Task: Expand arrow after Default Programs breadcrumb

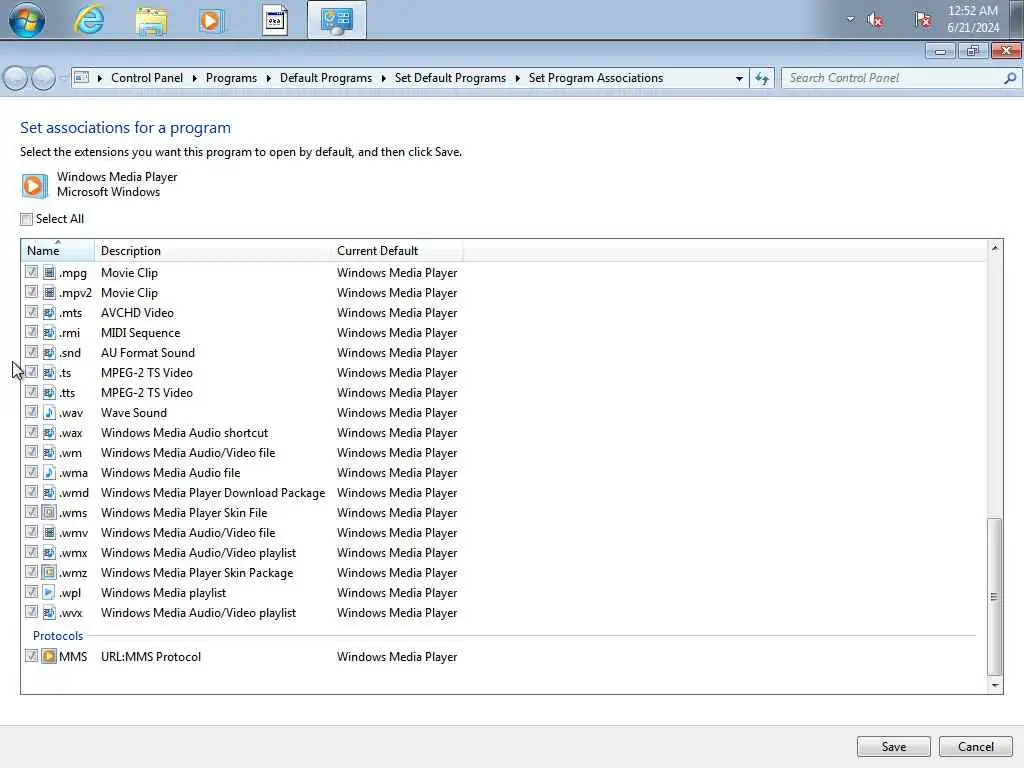Action: 383,78
